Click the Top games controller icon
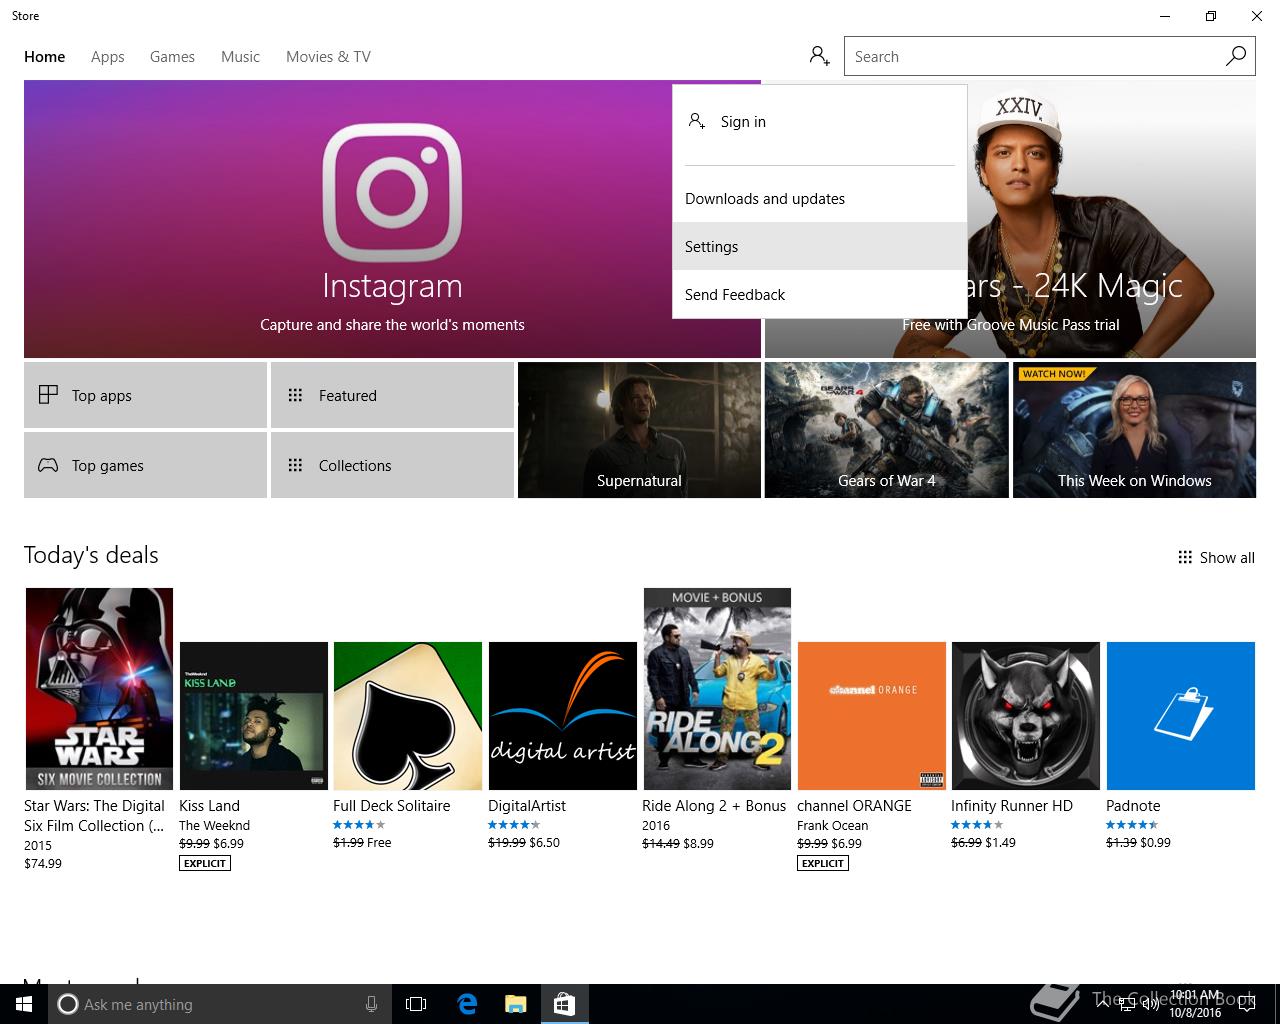 point(48,465)
